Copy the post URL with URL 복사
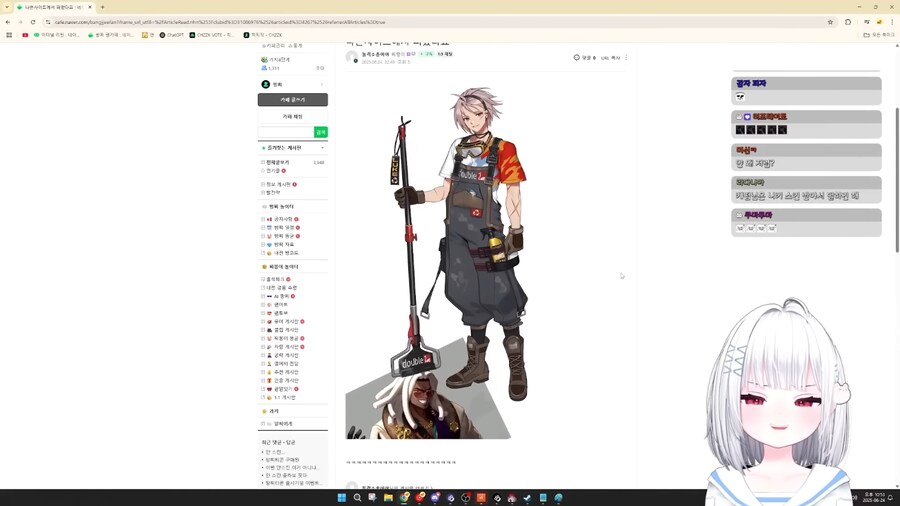Viewport: 900px width, 506px height. pyautogui.click(x=610, y=58)
